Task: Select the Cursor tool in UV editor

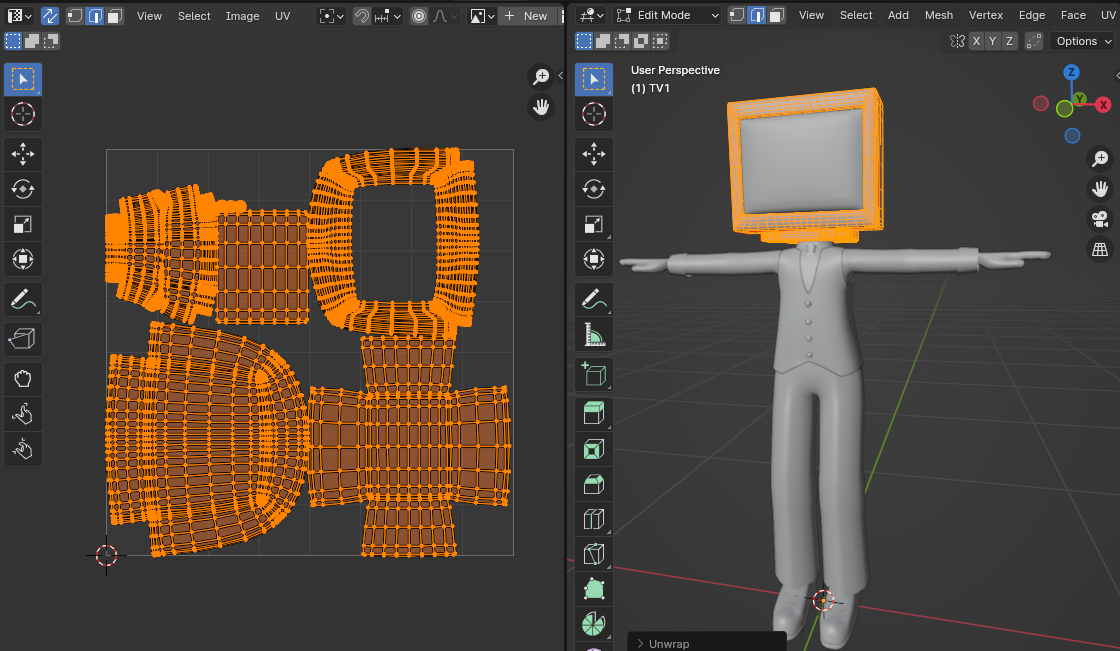Action: (x=23, y=114)
